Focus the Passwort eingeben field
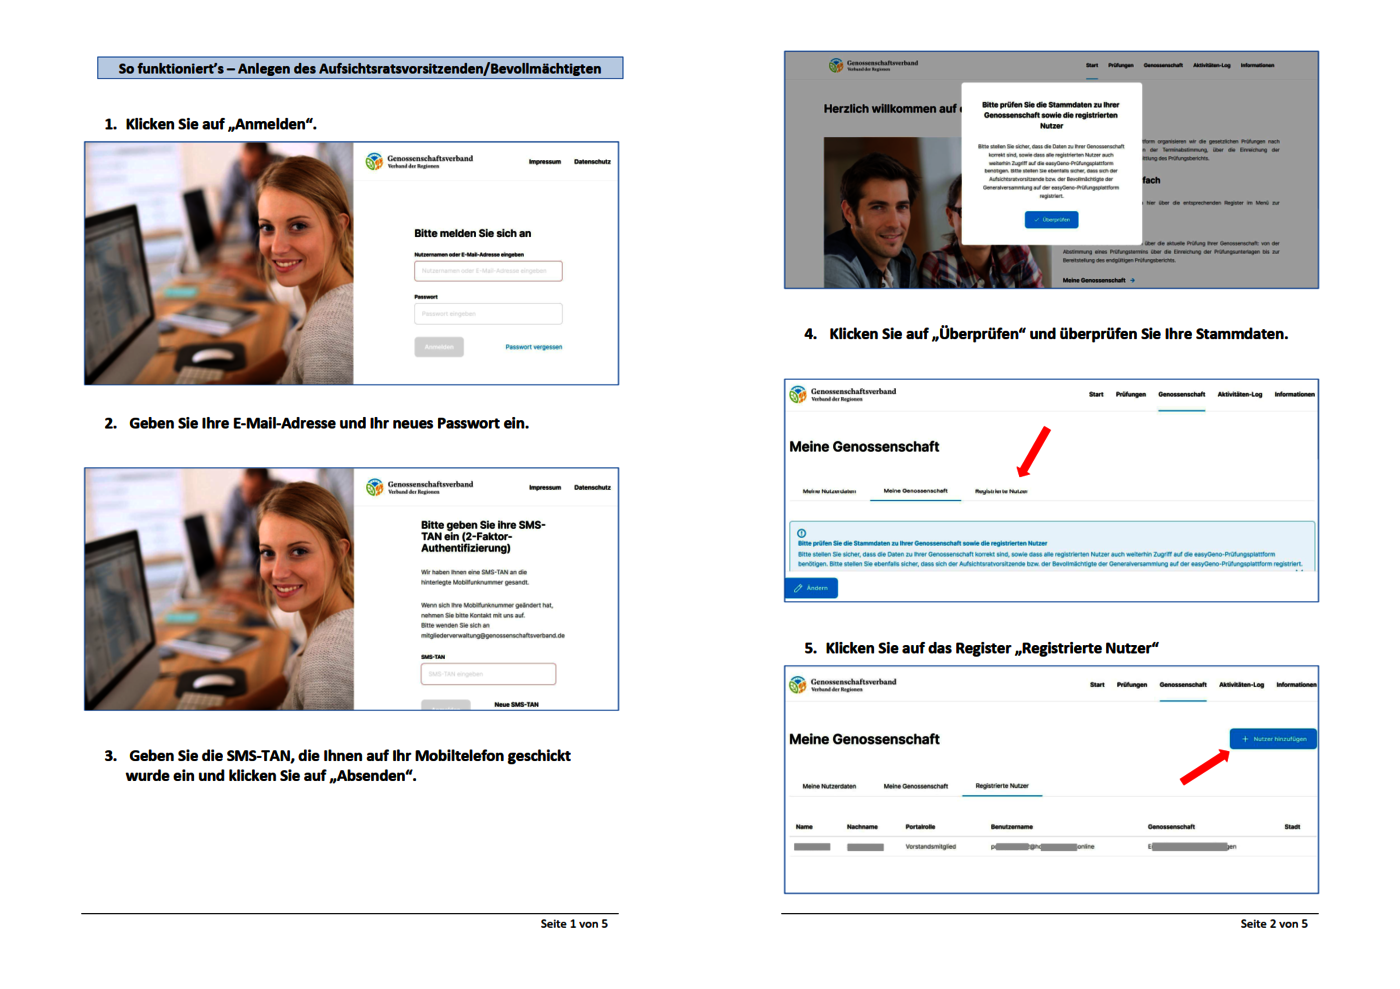 point(488,314)
